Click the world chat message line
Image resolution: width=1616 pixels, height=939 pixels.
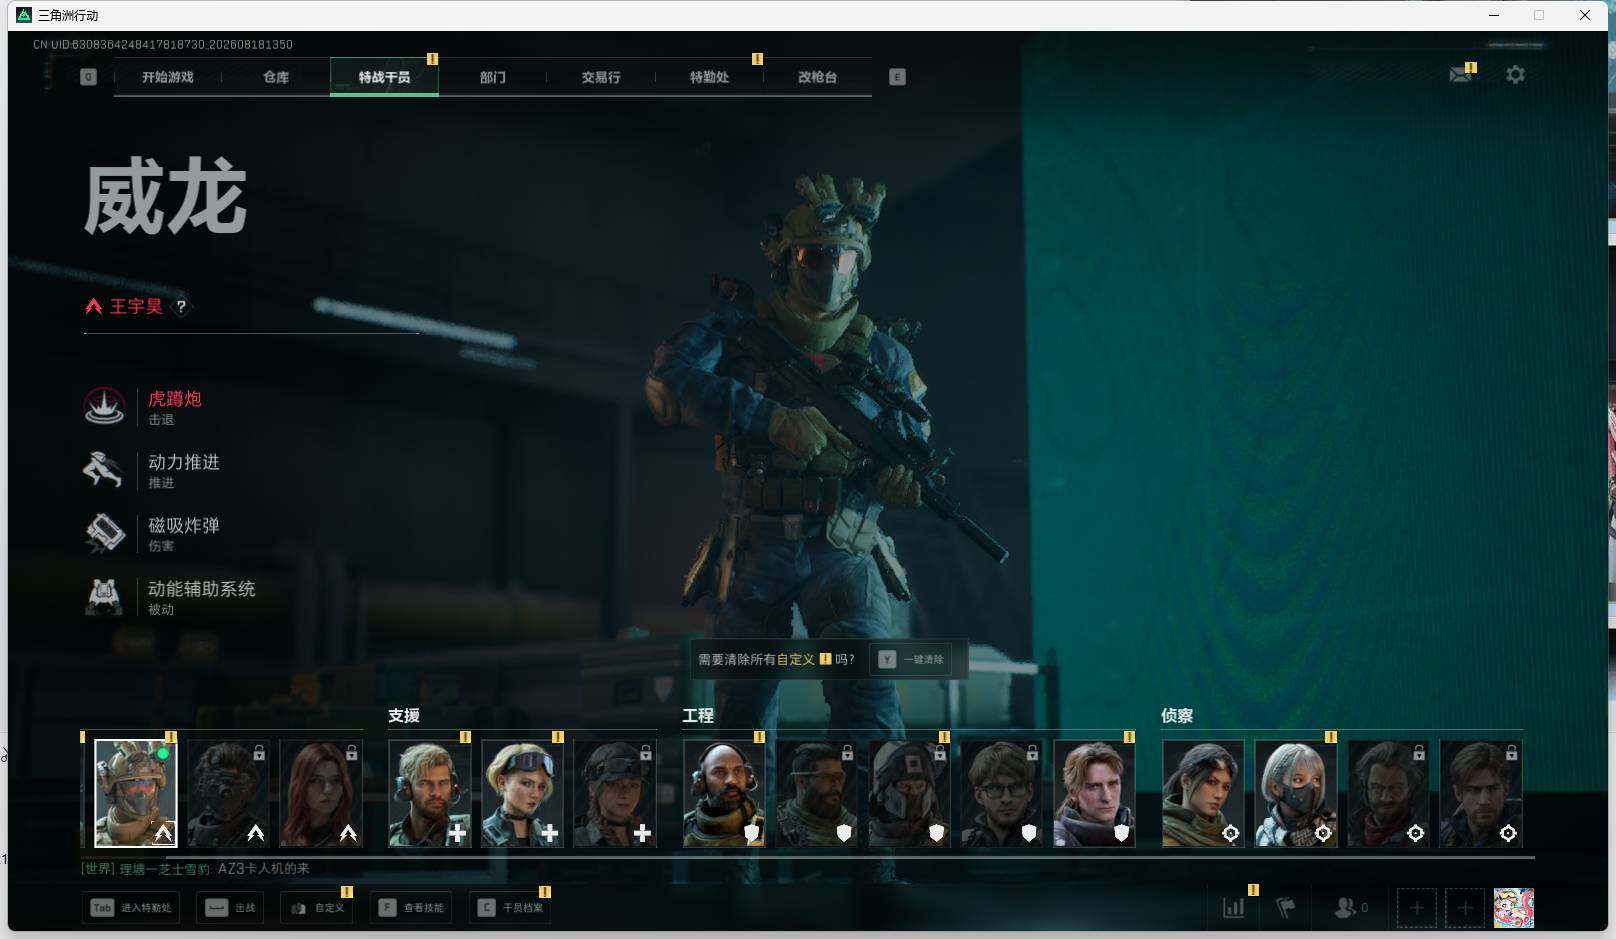195,869
